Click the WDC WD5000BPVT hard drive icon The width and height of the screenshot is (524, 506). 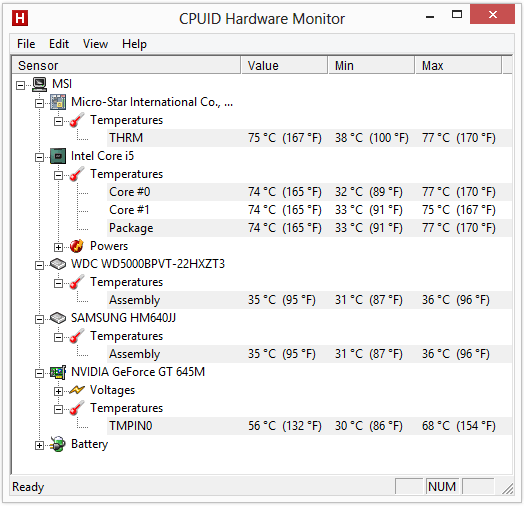tap(58, 264)
